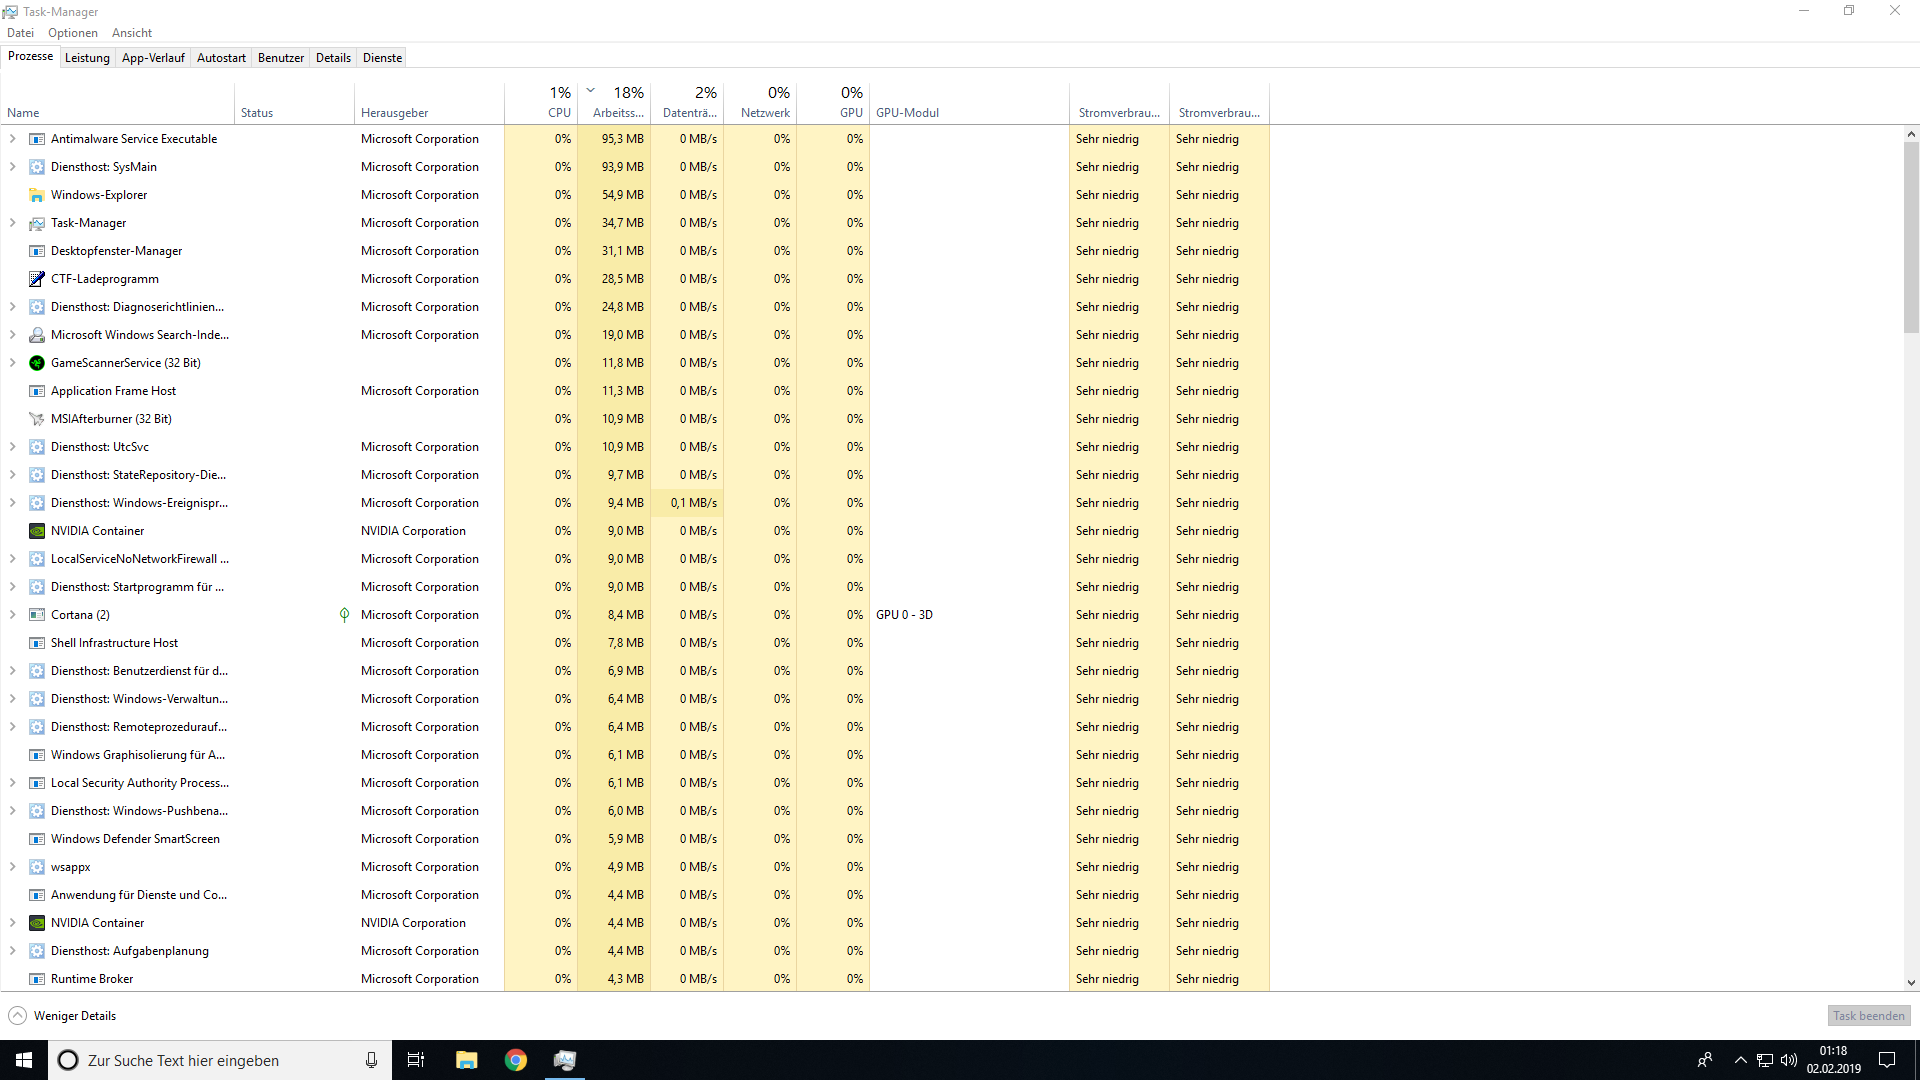The width and height of the screenshot is (1920, 1080).
Task: Click the microphone icon in search box
Action: pos(371,1060)
